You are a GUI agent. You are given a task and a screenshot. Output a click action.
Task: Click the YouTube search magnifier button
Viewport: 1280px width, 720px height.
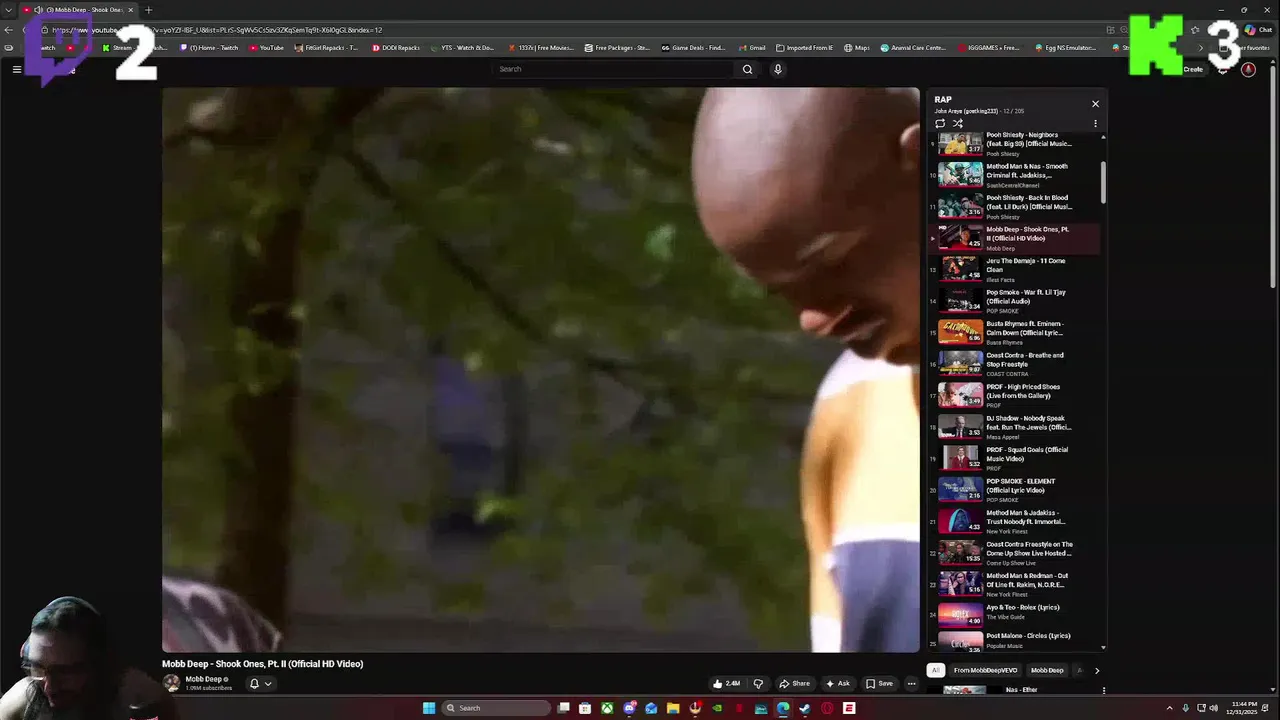point(747,69)
